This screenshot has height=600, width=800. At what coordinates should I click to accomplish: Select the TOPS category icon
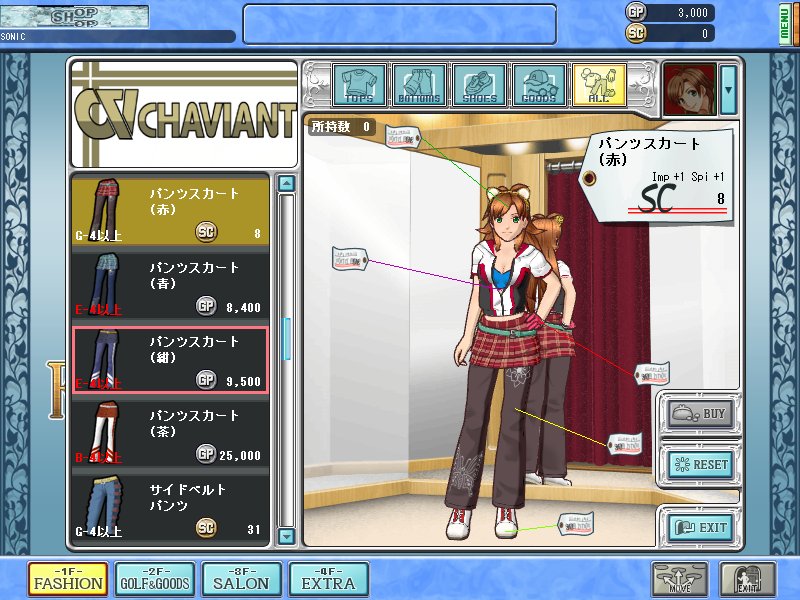[360, 85]
